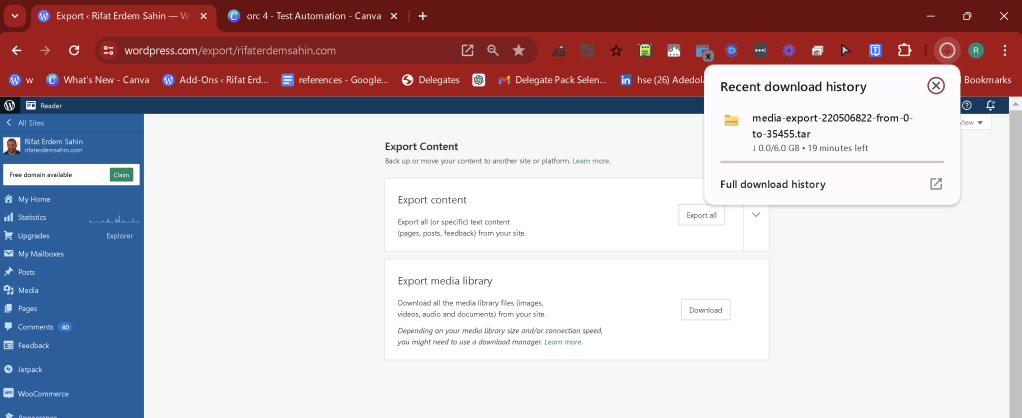Viewport: 1022px width, 418px height.
Task: Click the page scrollbar up arrow
Action: pos(1014,104)
